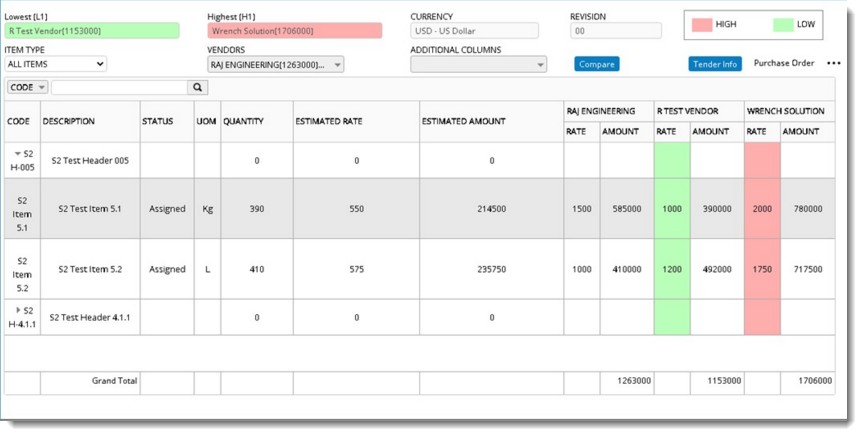Open the ITEM TYPE dropdown
862x436 pixels.
(x=55, y=64)
